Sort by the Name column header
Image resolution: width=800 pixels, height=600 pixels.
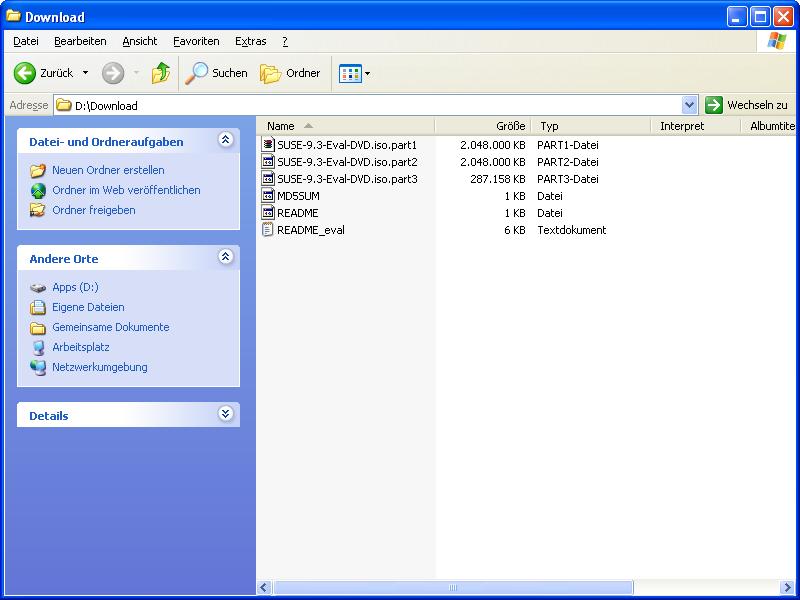(345, 126)
